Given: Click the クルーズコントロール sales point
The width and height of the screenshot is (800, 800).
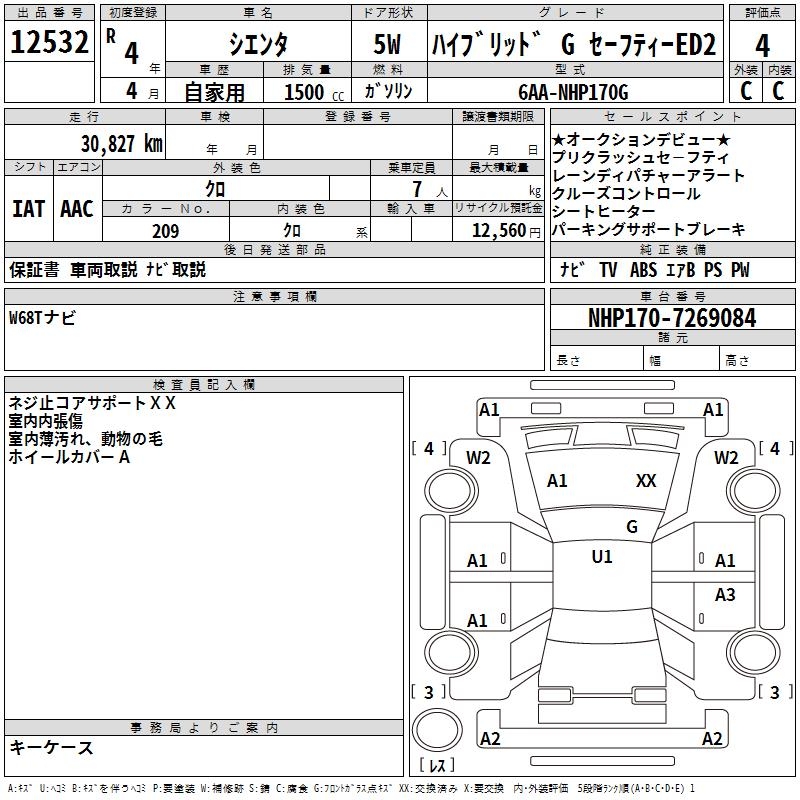Looking at the screenshot, I should (x=626, y=193).
